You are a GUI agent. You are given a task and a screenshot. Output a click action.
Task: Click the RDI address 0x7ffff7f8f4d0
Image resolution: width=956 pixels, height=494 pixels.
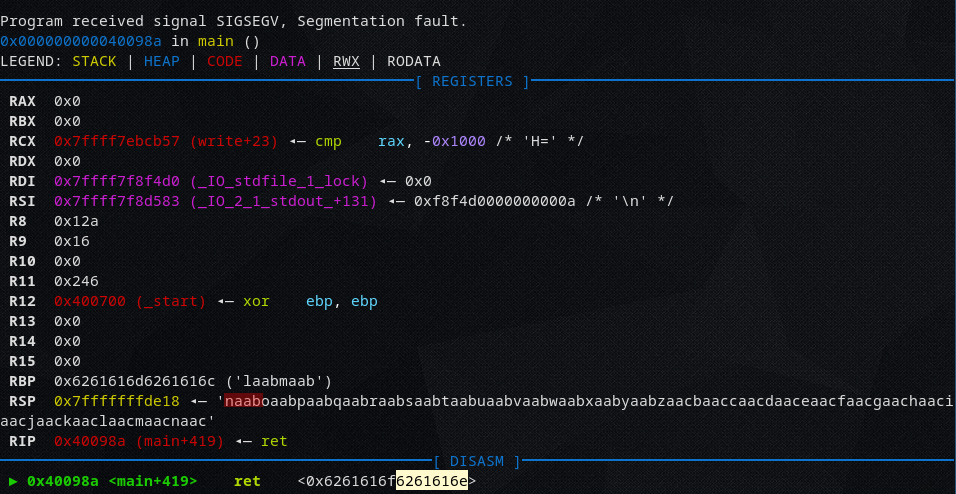point(117,181)
